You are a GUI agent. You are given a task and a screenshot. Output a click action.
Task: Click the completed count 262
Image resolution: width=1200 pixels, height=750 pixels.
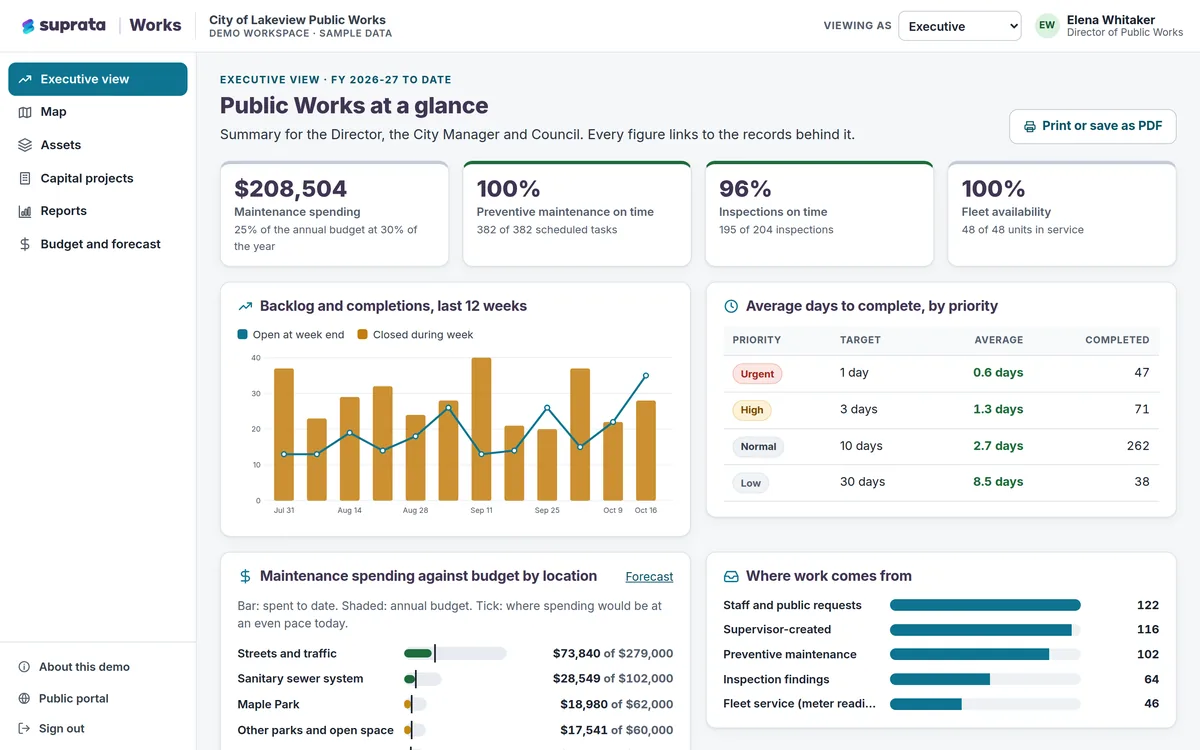point(1138,446)
